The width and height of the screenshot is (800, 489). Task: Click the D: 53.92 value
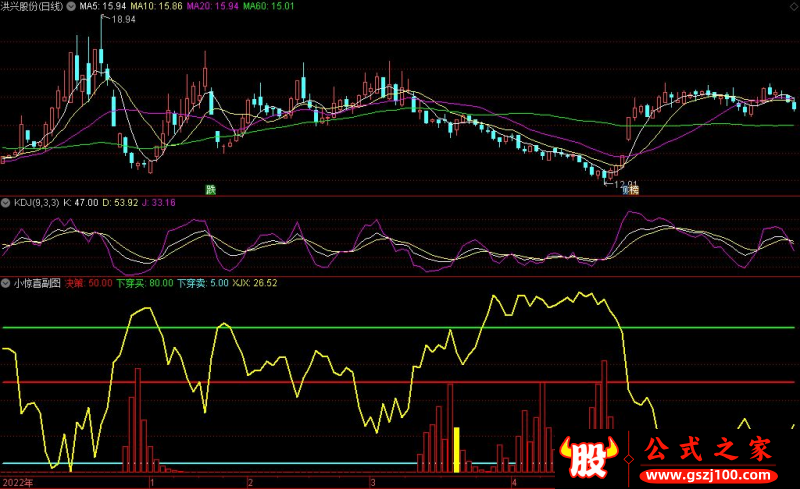pyautogui.click(x=120, y=203)
